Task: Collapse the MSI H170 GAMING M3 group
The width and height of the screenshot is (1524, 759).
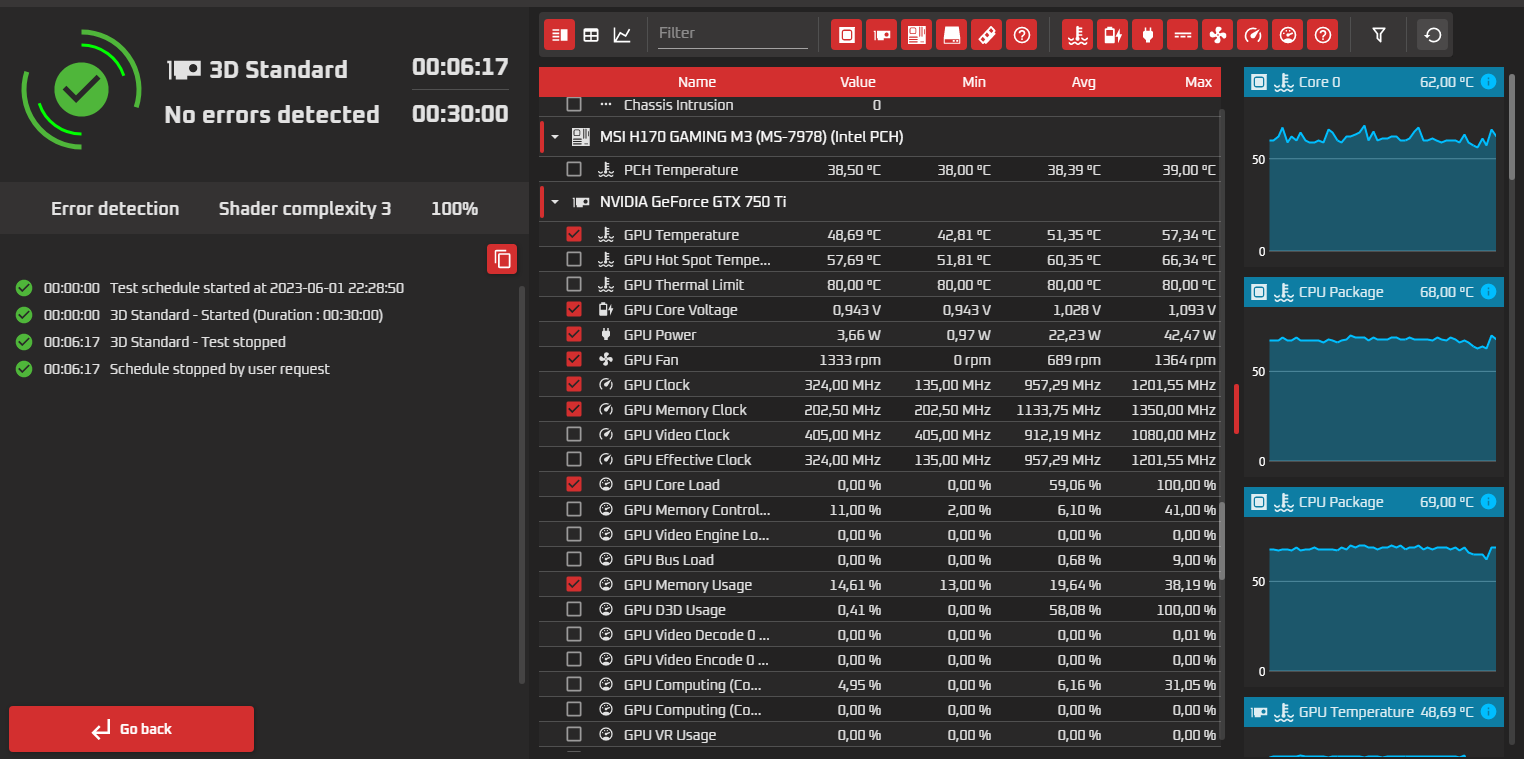Action: 555,137
